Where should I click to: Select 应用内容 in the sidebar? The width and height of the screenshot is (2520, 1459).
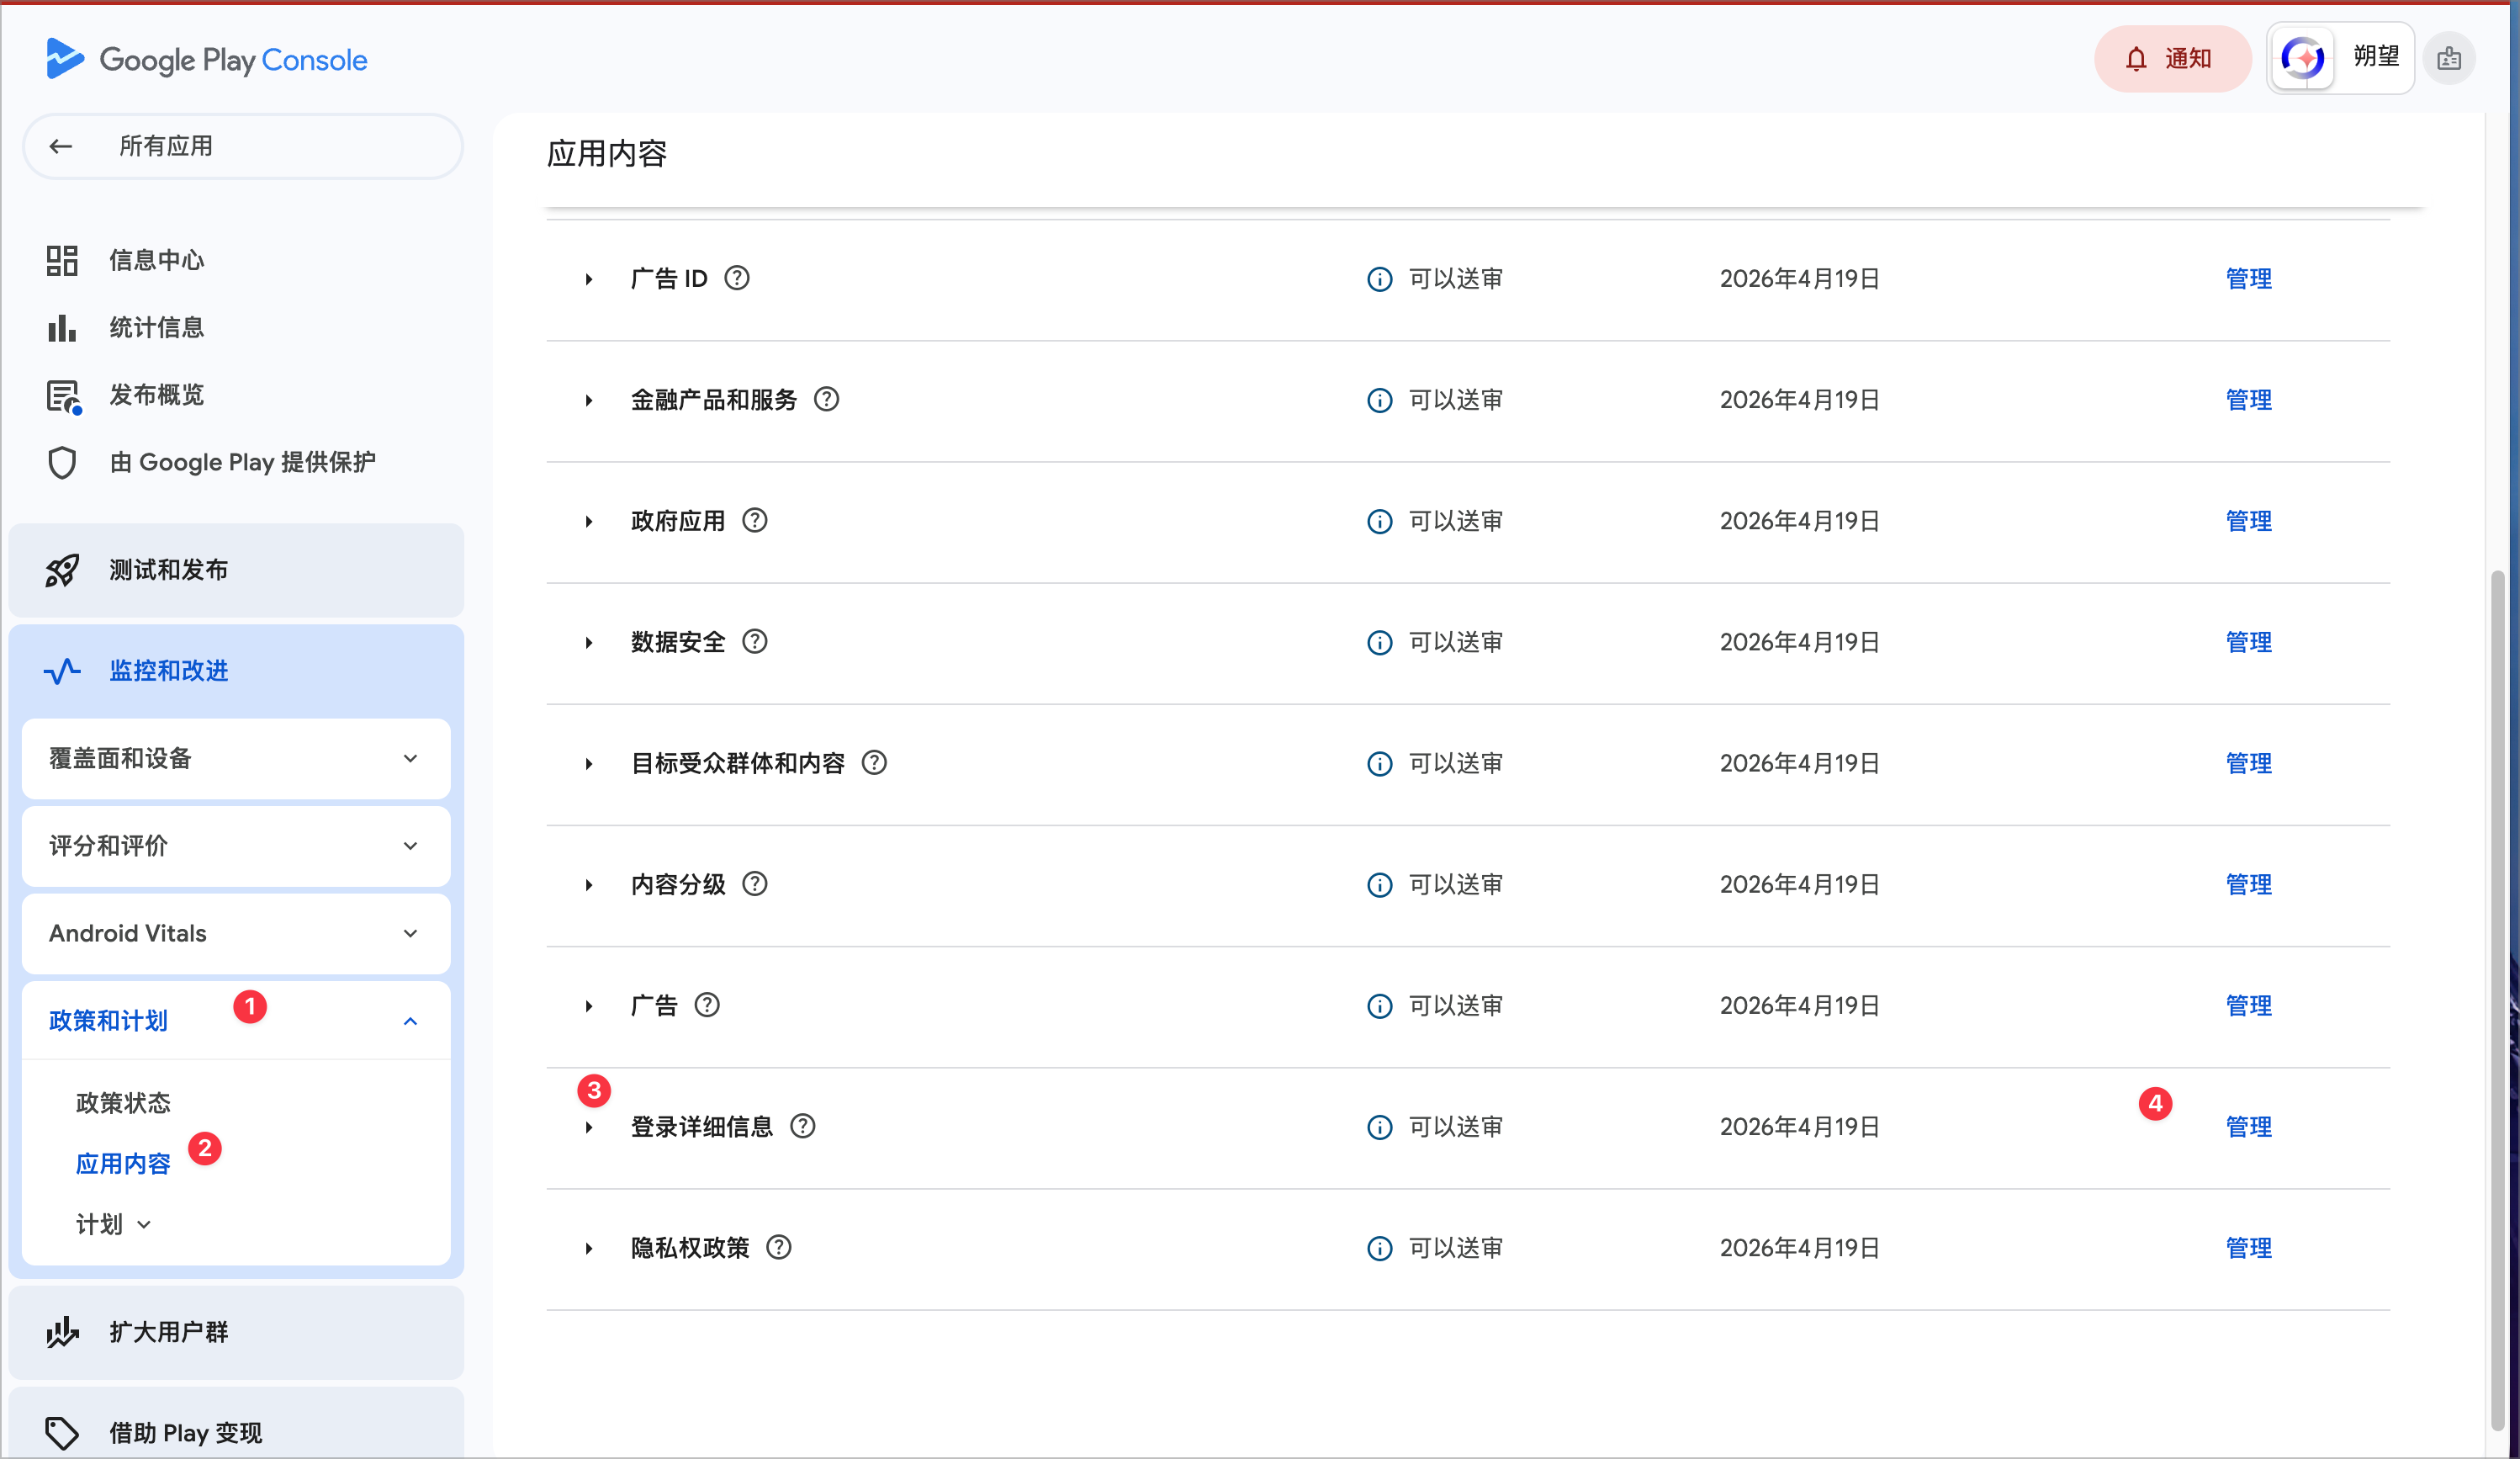tap(123, 1163)
